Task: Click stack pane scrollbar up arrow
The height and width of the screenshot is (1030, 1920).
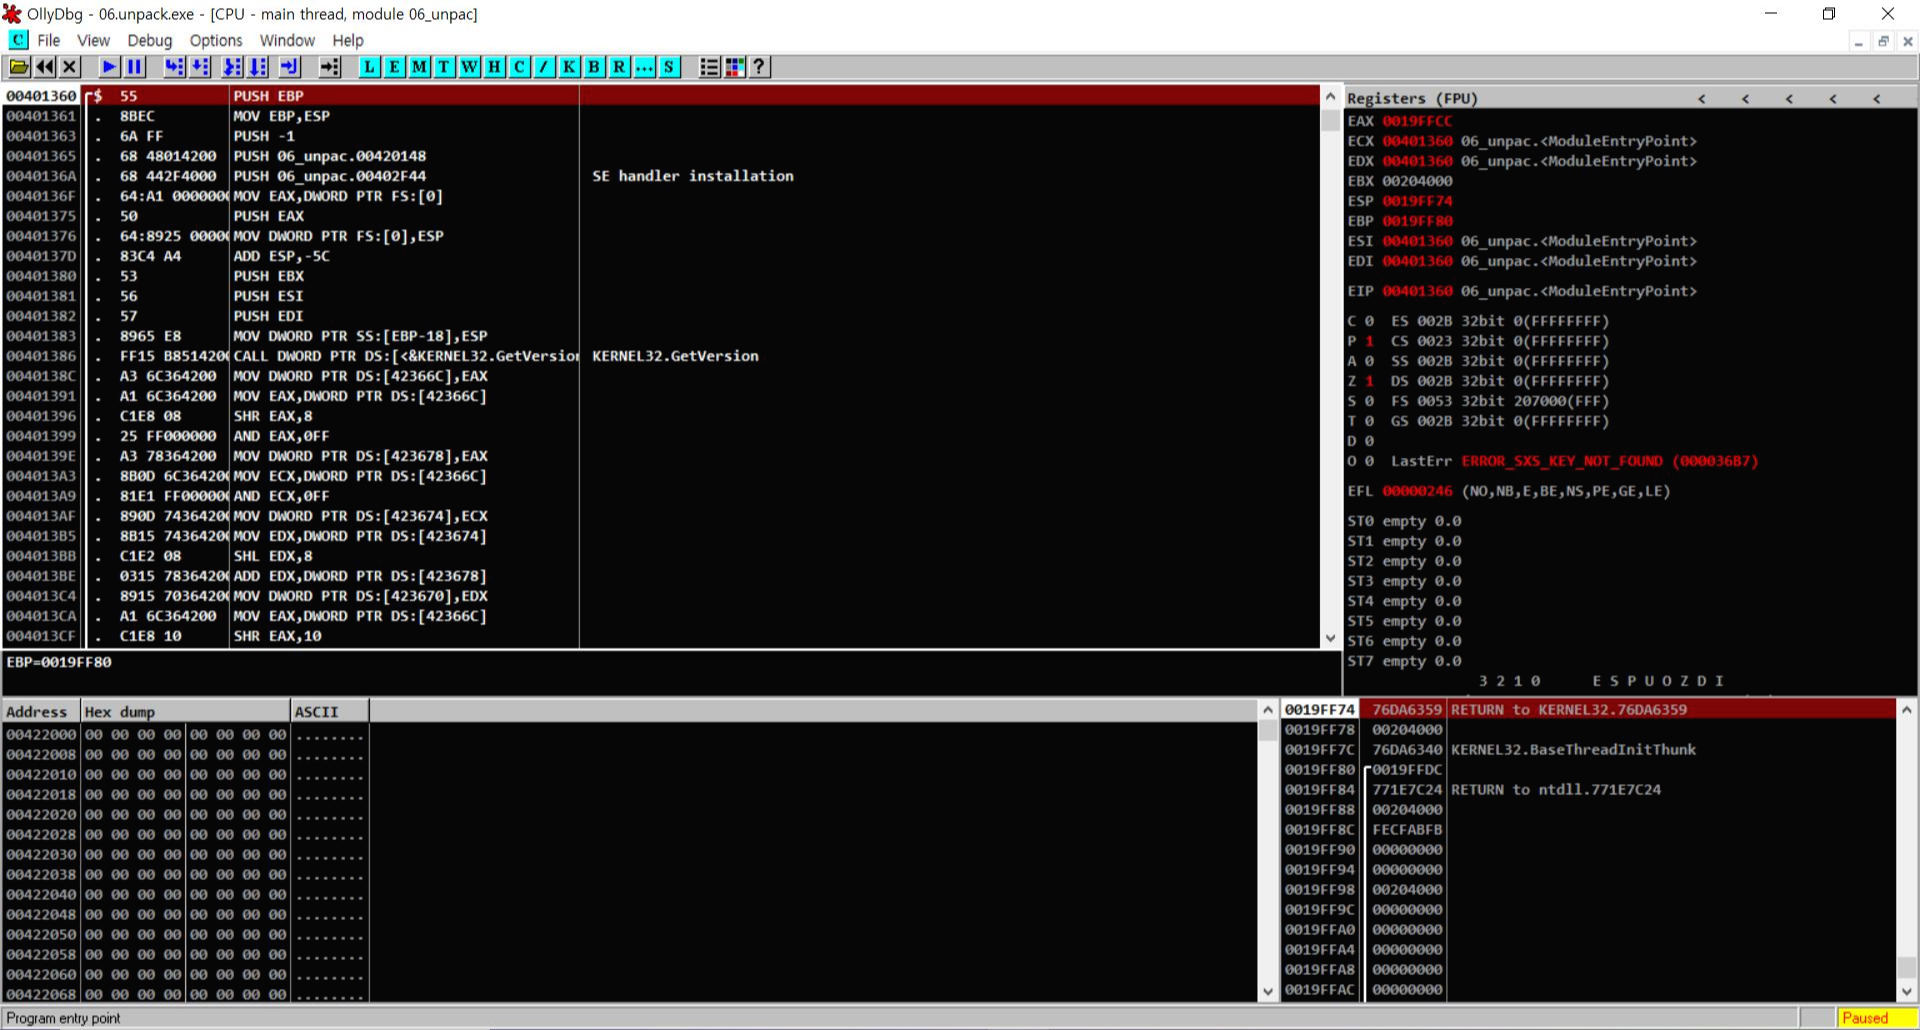Action: 1906,710
